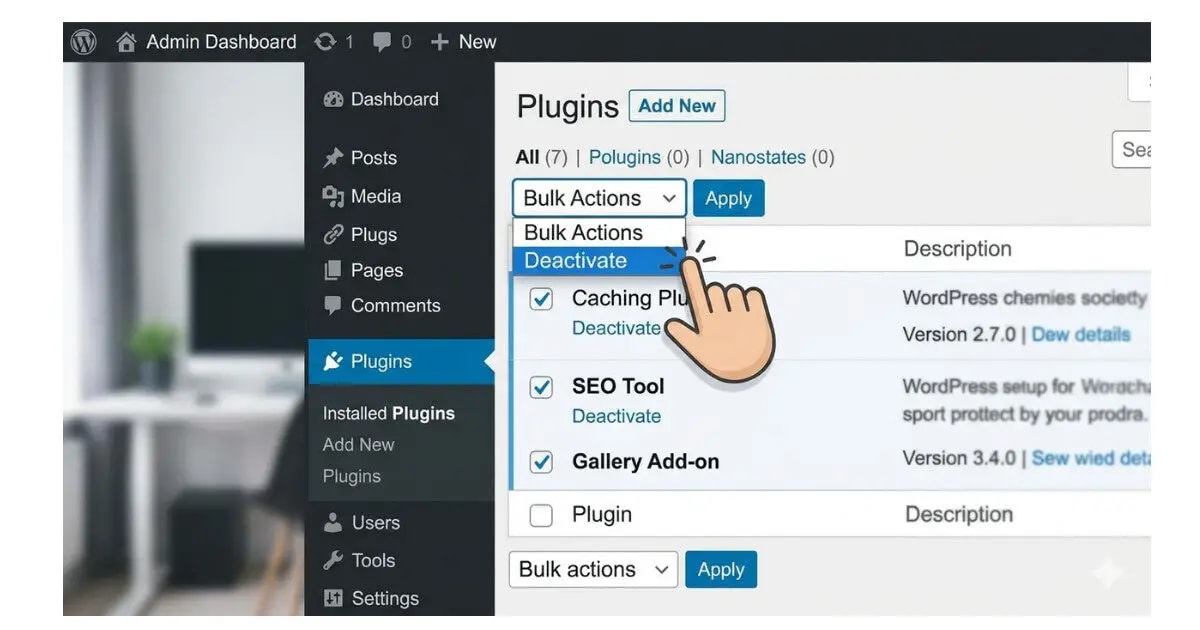Open Media library via its sidebar icon
The image size is (1200, 630).
pos(335,196)
